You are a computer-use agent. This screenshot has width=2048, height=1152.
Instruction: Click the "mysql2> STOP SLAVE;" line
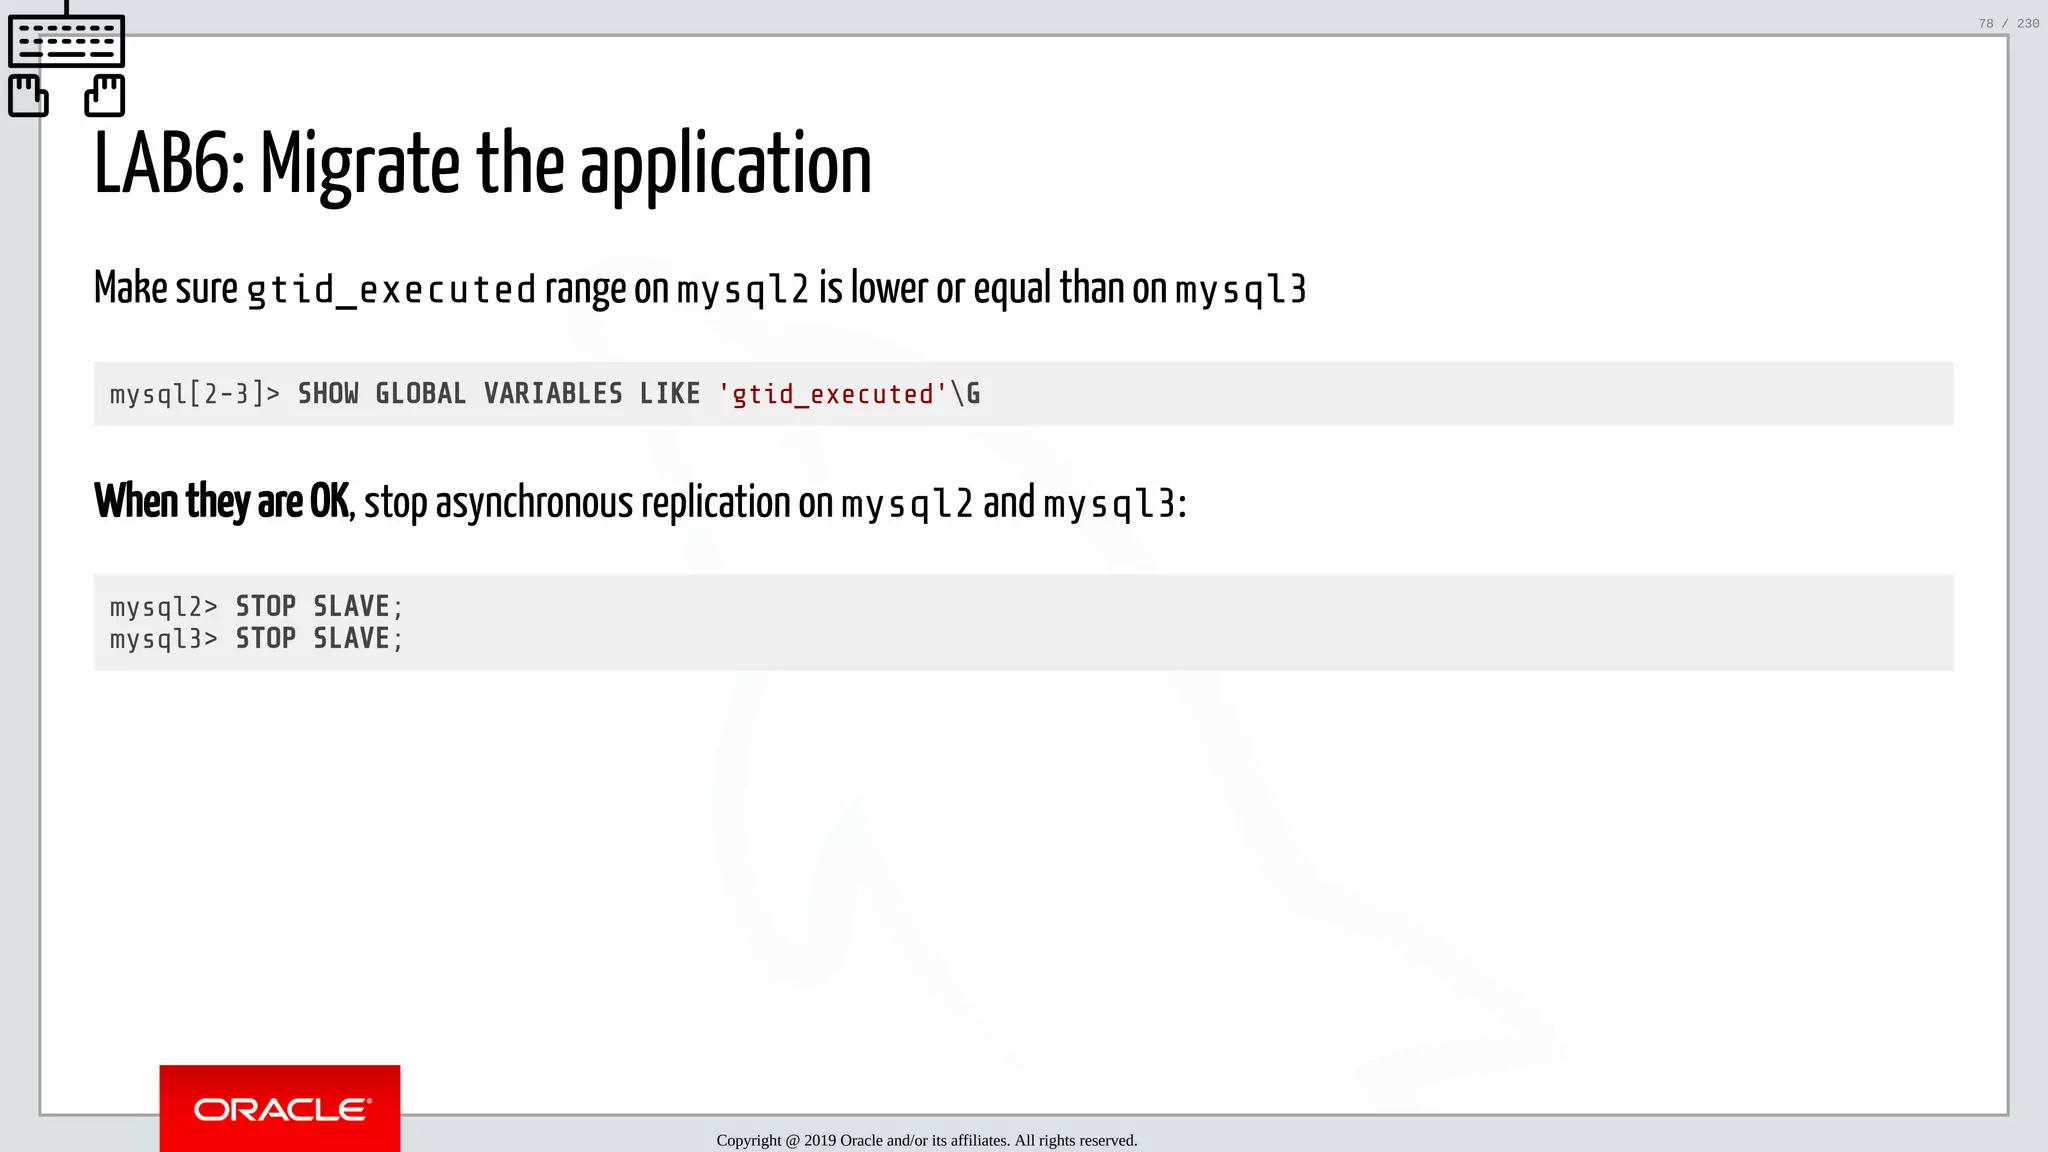click(256, 606)
